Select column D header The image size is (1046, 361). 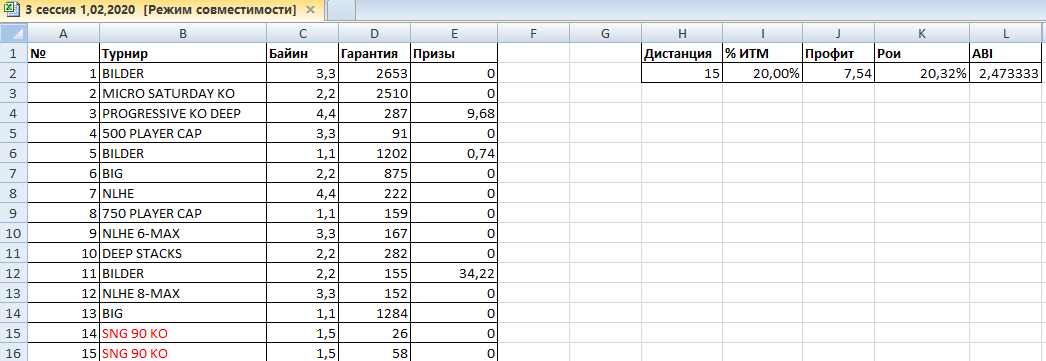pos(374,33)
